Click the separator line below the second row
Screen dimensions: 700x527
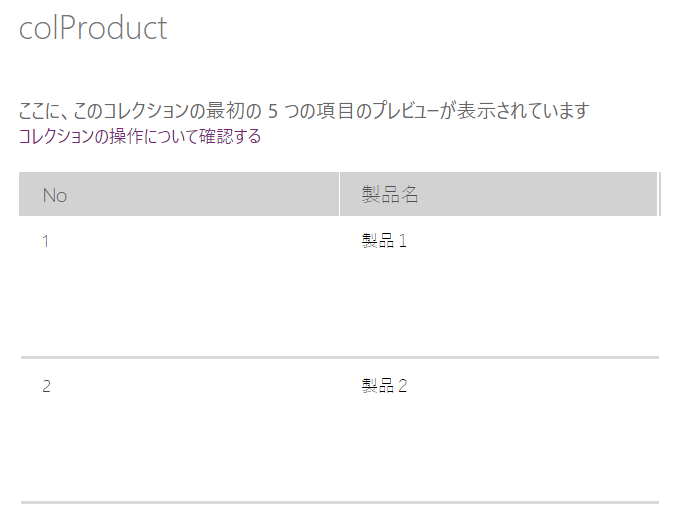coord(340,502)
